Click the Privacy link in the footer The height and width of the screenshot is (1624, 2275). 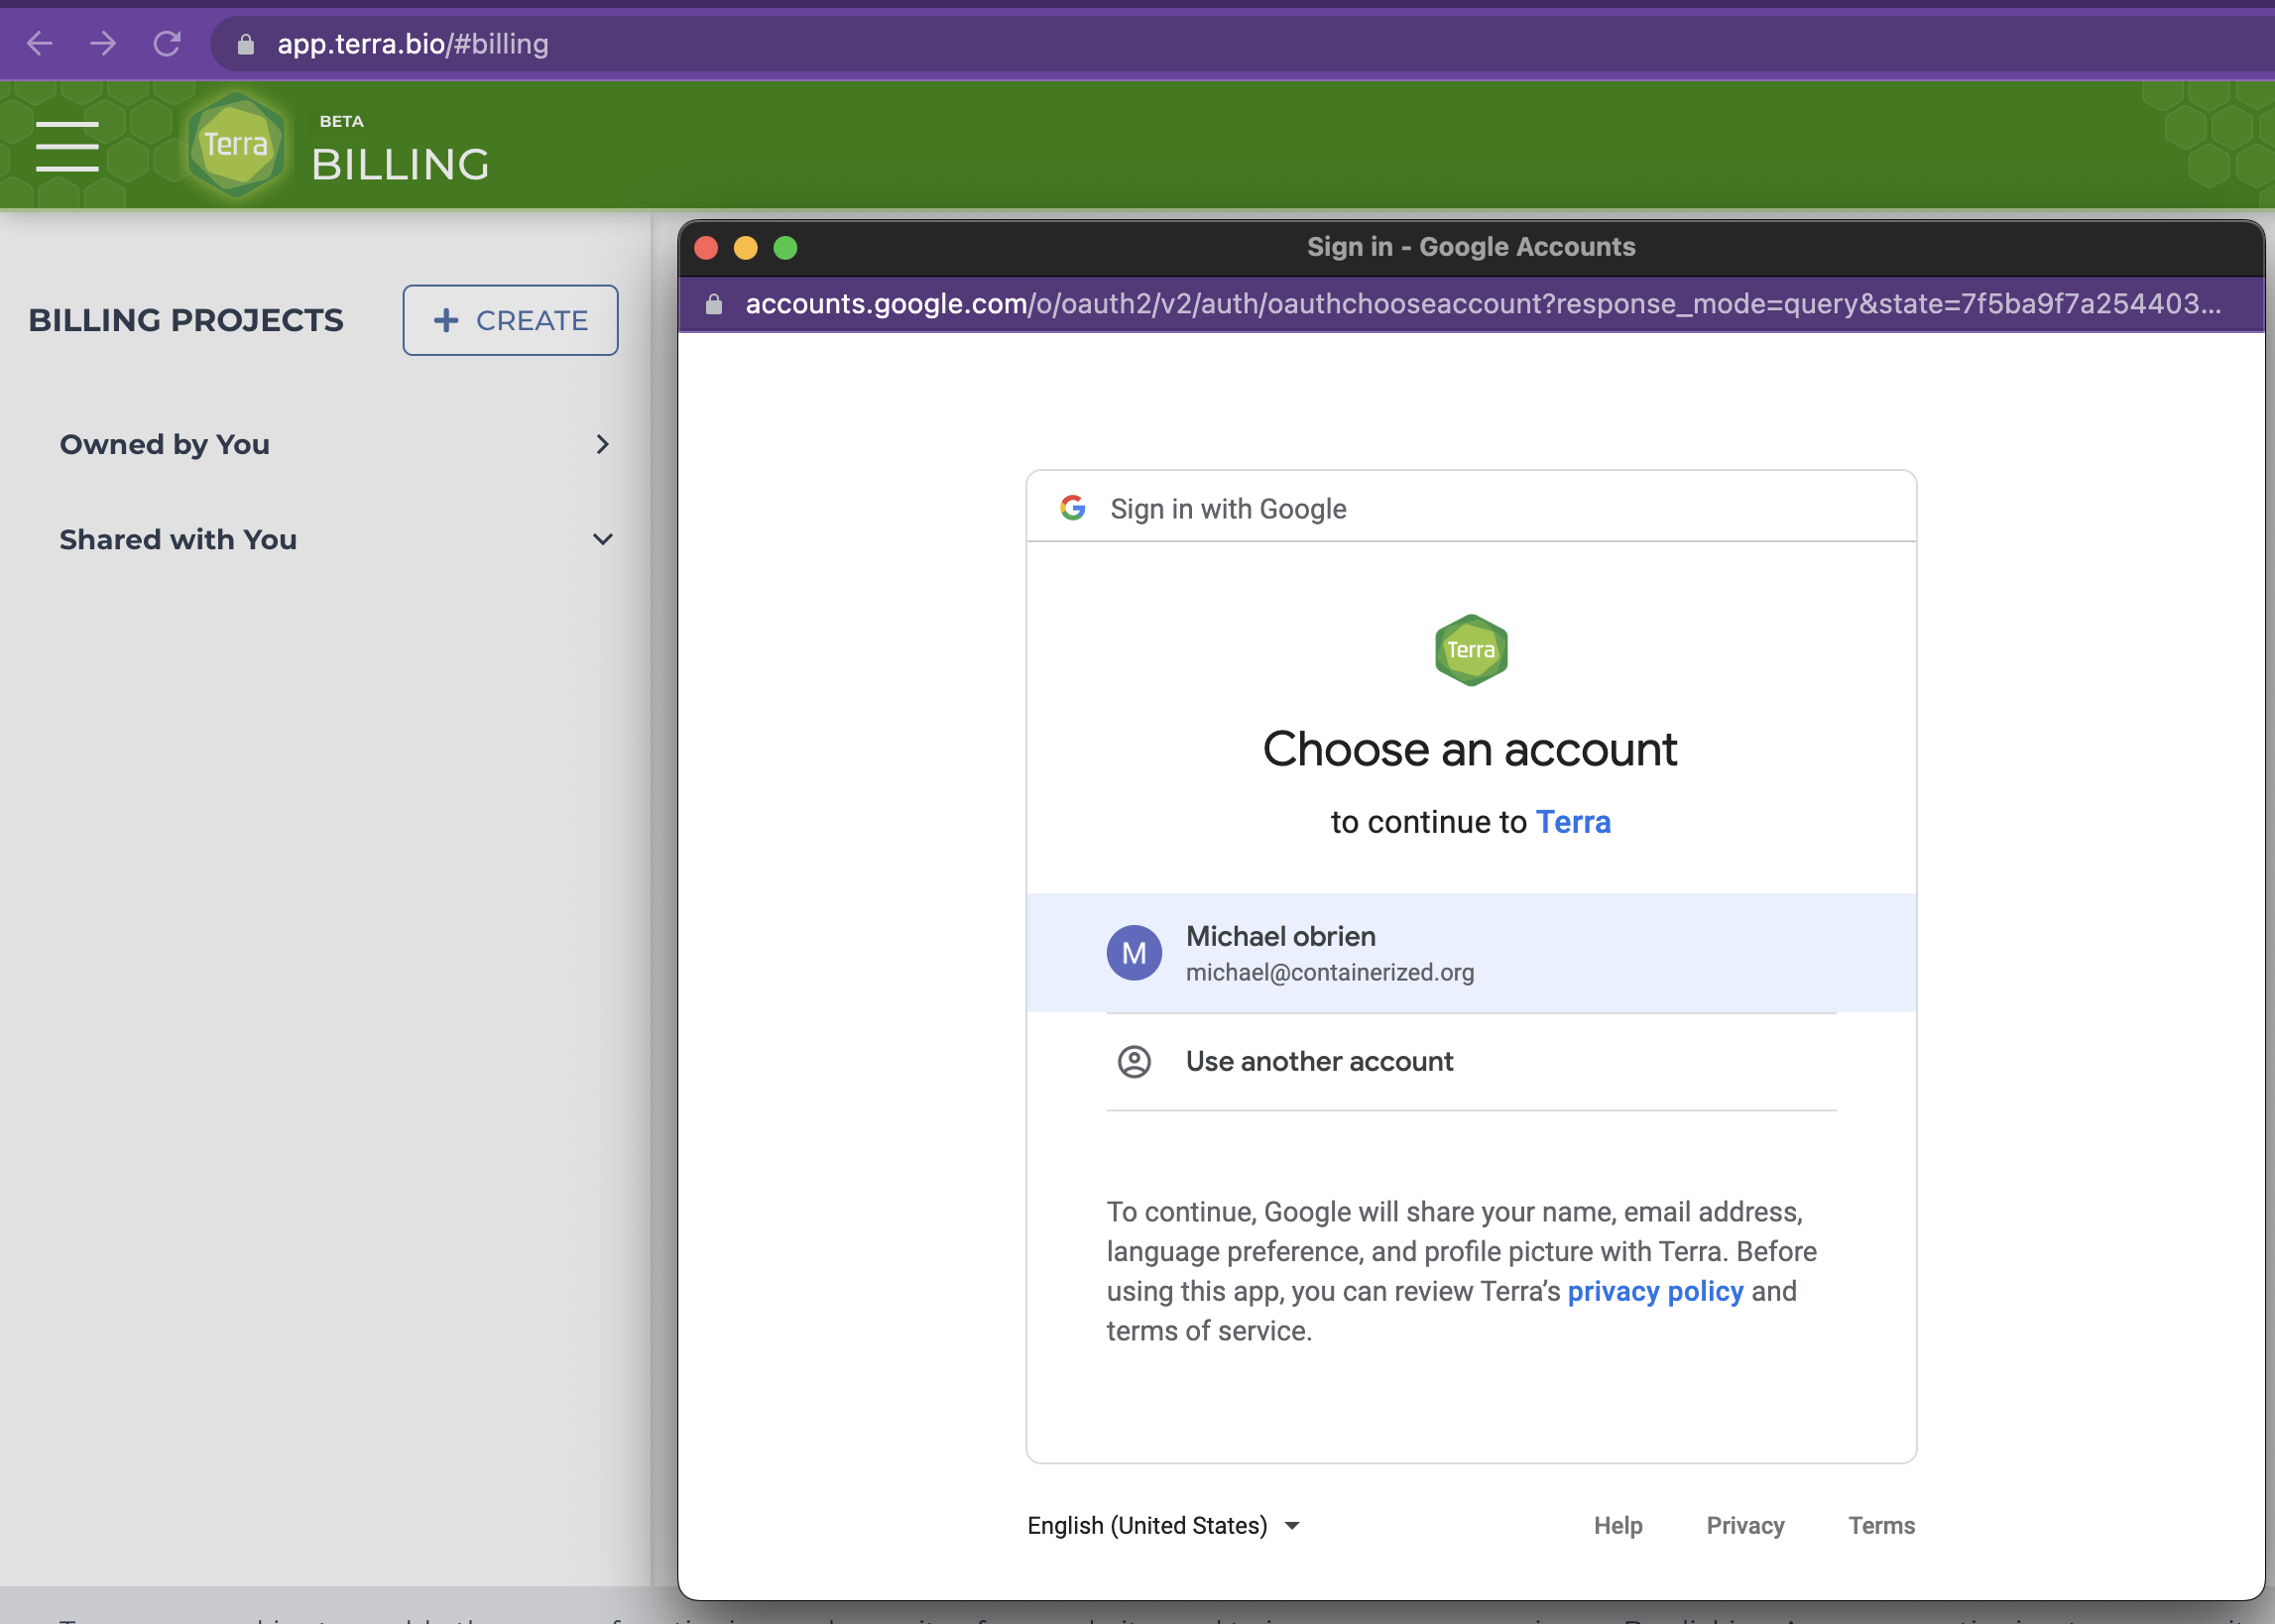tap(1745, 1525)
